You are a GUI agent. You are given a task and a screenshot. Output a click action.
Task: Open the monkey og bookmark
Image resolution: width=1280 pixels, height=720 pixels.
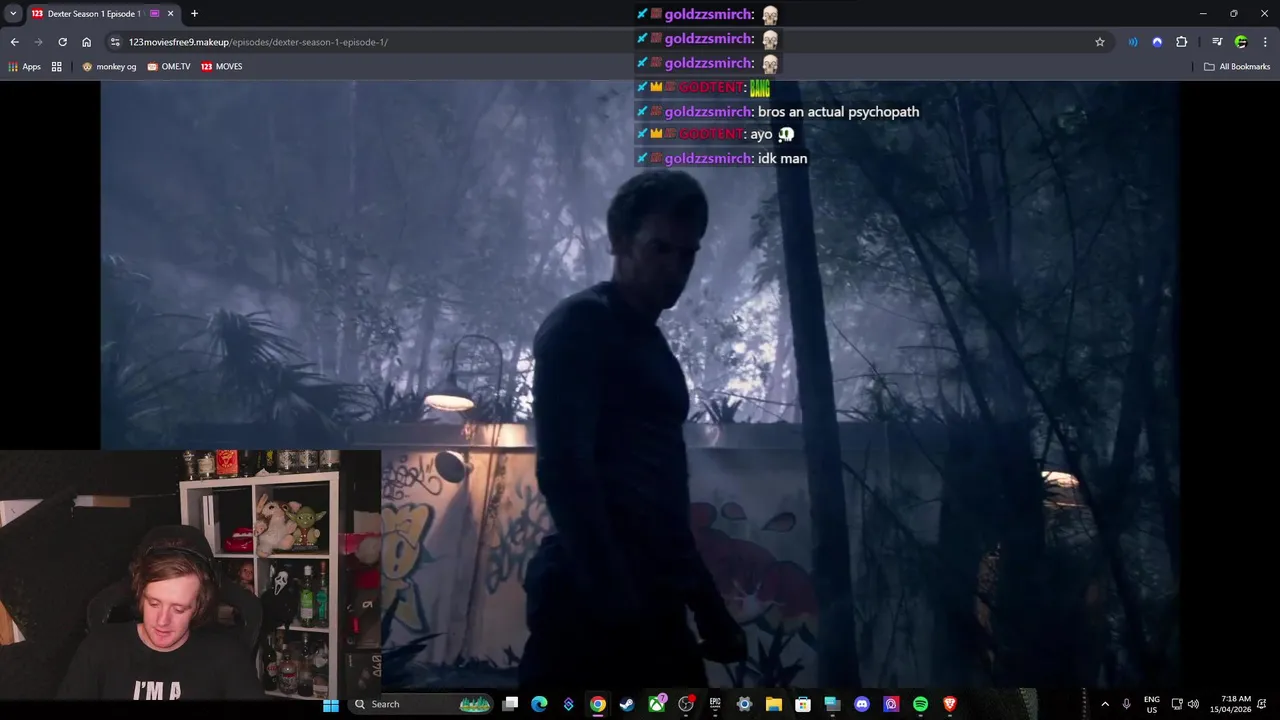(x=109, y=67)
